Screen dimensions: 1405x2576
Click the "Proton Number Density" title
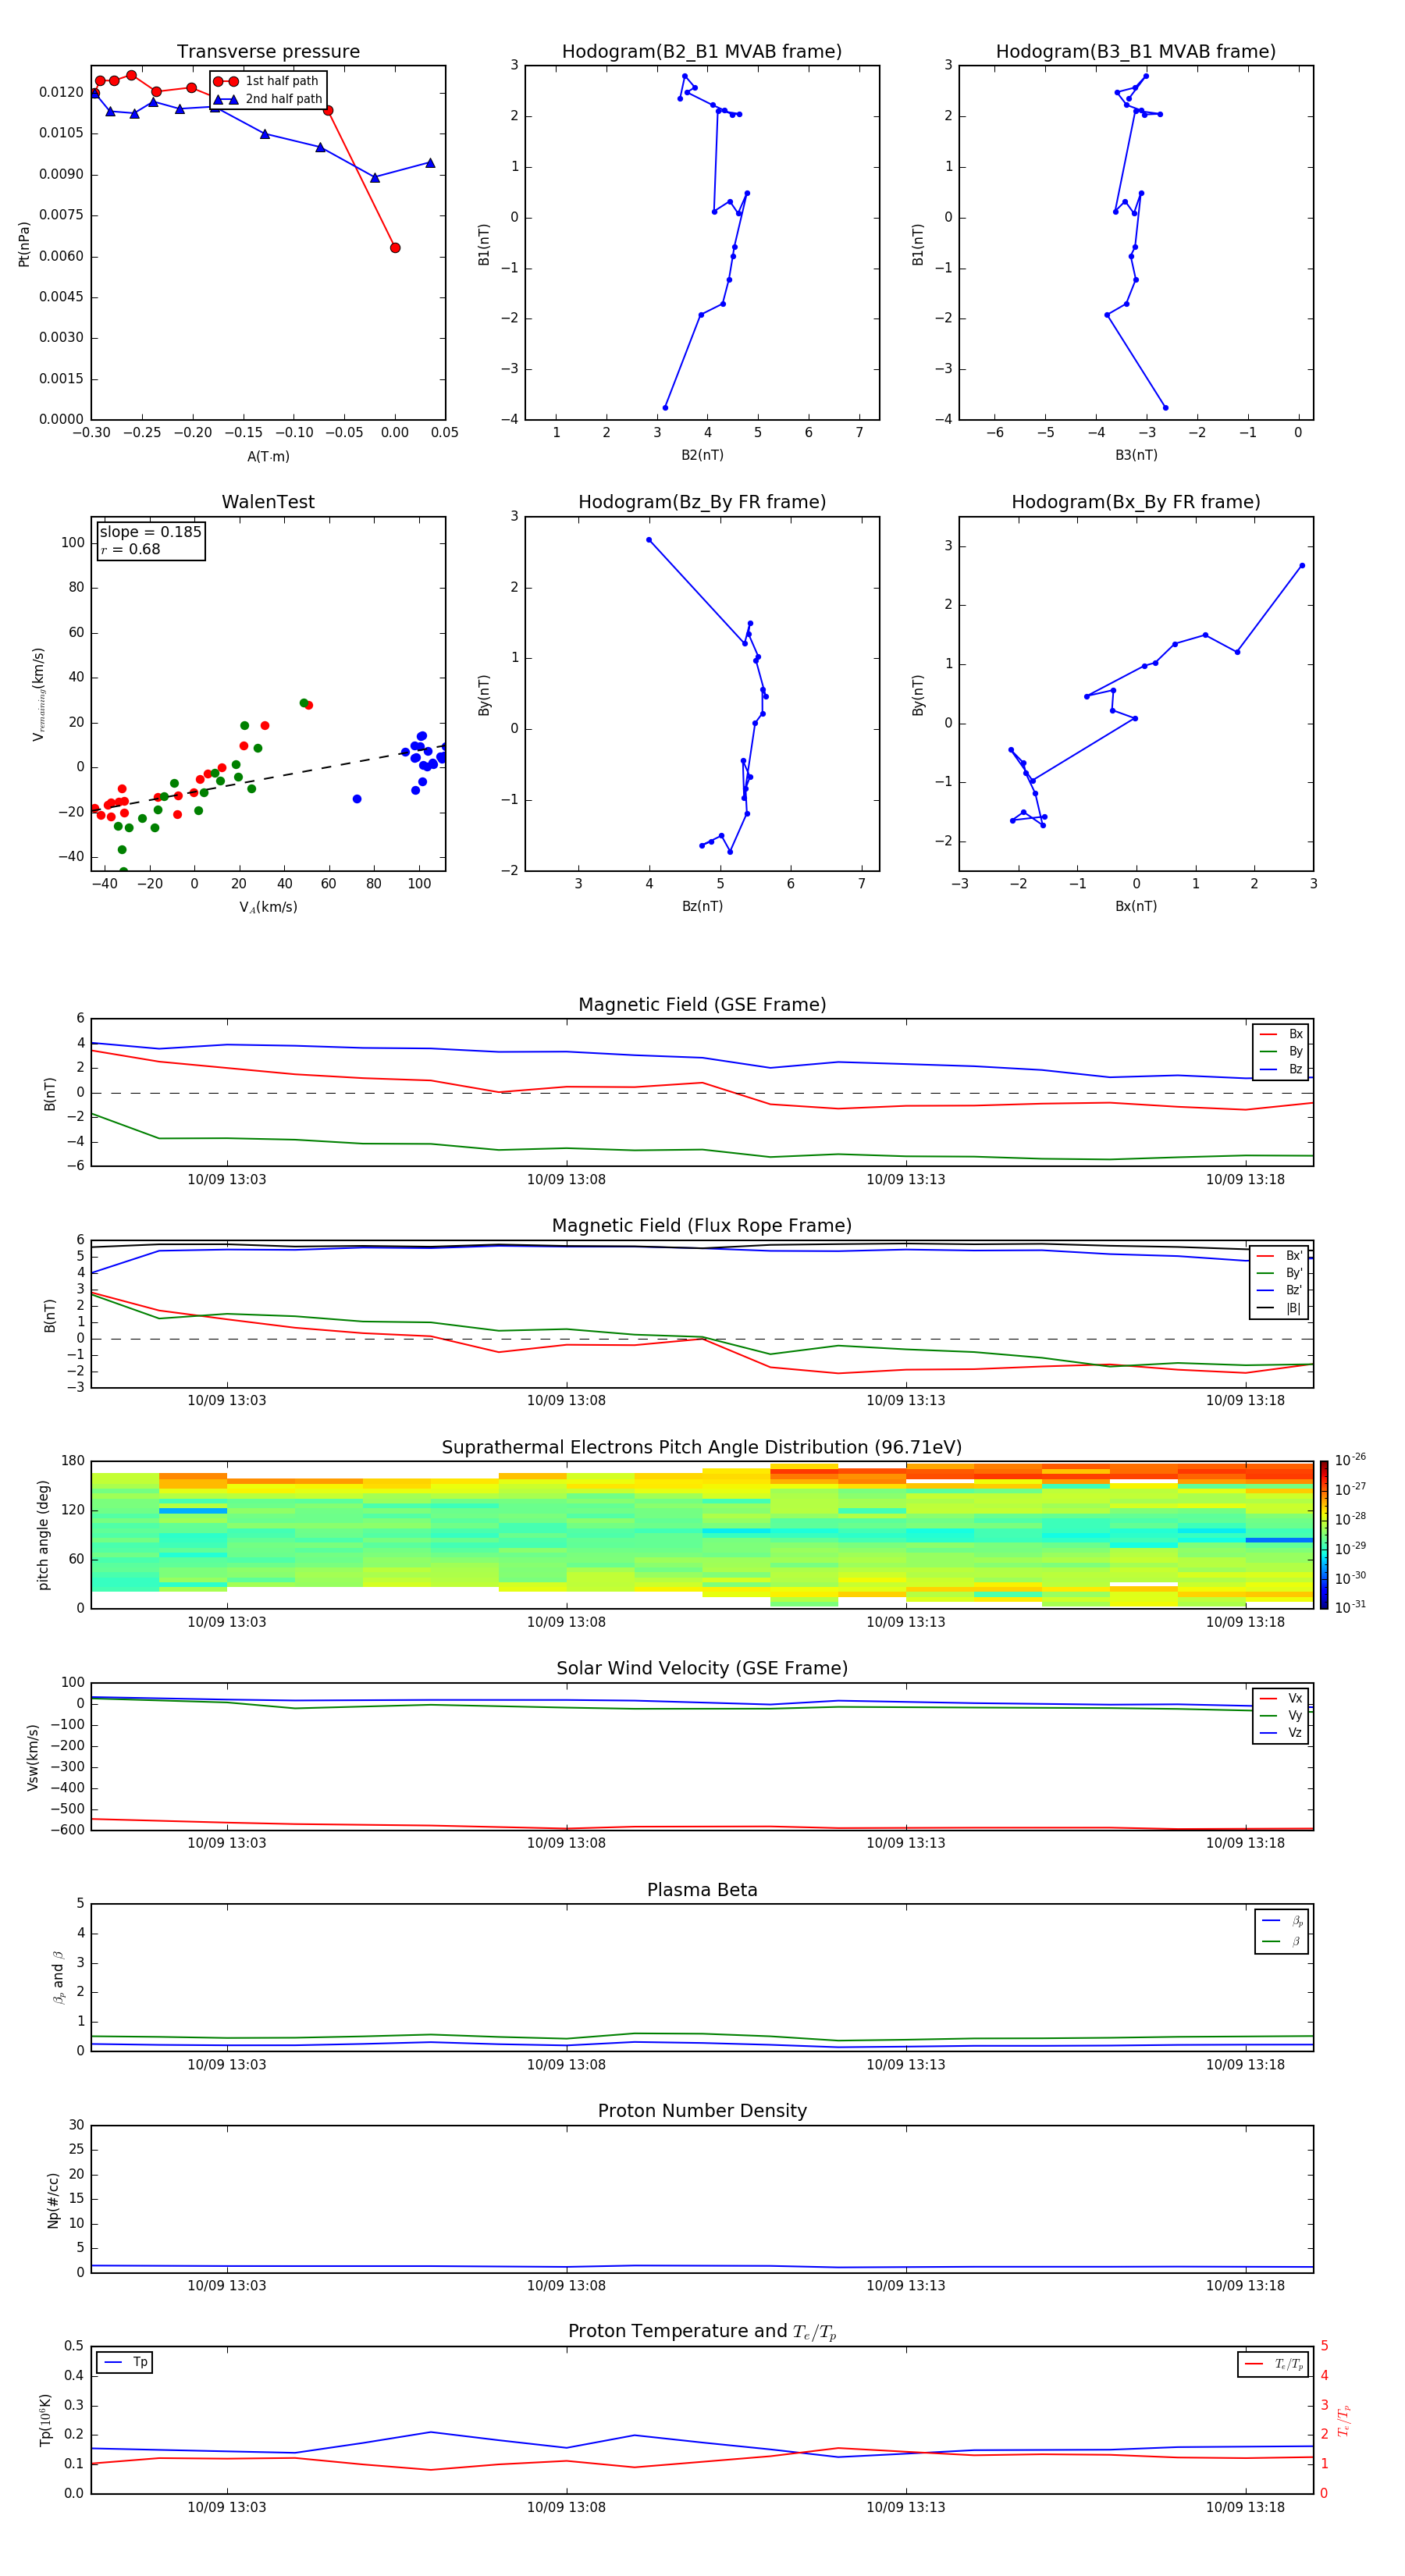click(702, 2111)
